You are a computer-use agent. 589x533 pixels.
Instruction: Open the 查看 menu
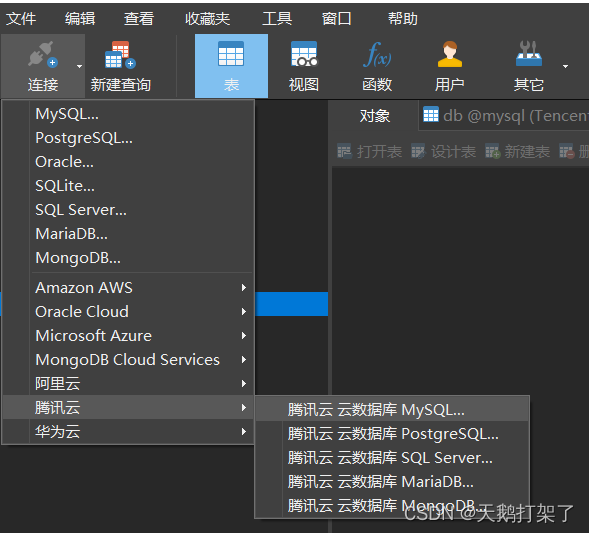click(139, 18)
